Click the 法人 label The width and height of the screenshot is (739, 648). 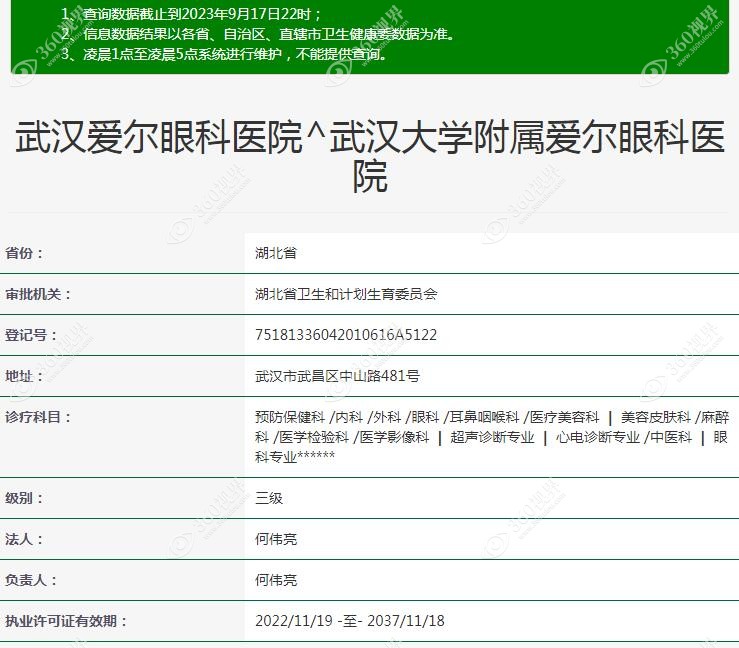[x=24, y=539]
